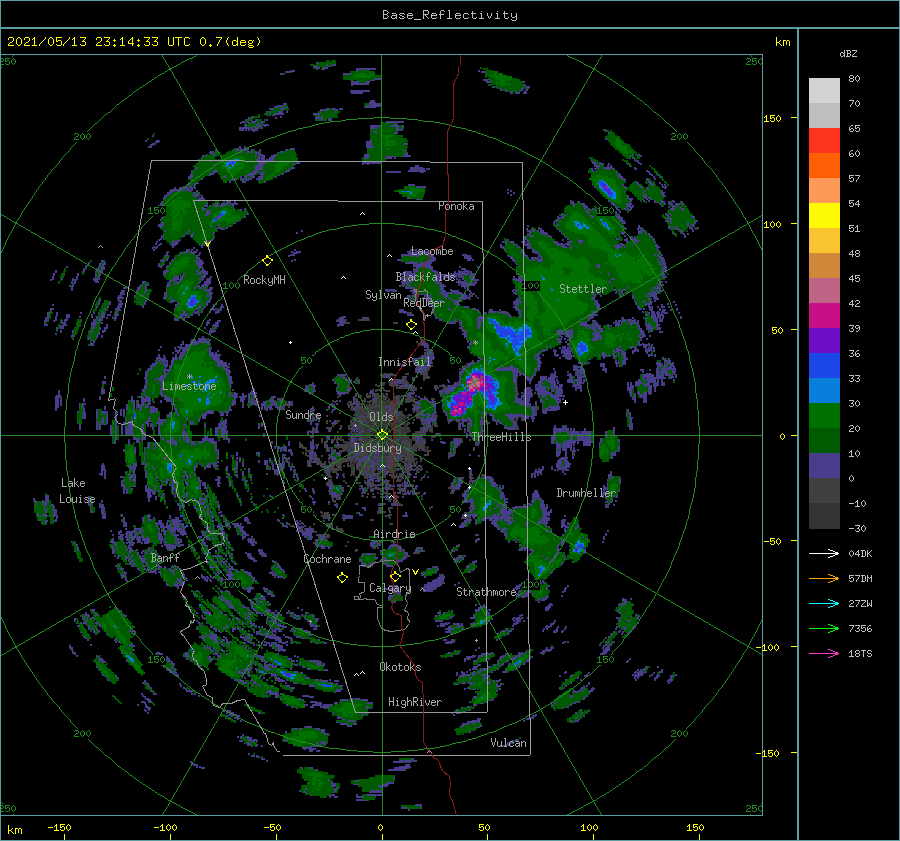
Task: Click the orange 57DM arrow in legend
Action: click(x=824, y=578)
